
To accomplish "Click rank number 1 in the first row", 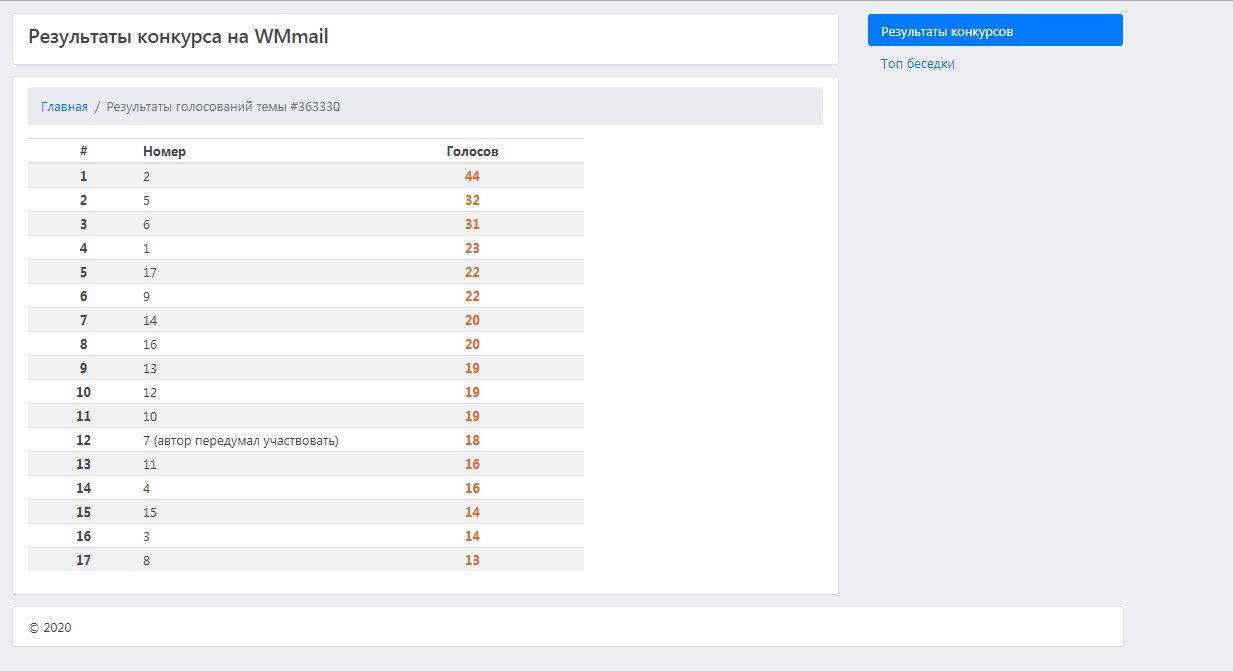I will [83, 176].
